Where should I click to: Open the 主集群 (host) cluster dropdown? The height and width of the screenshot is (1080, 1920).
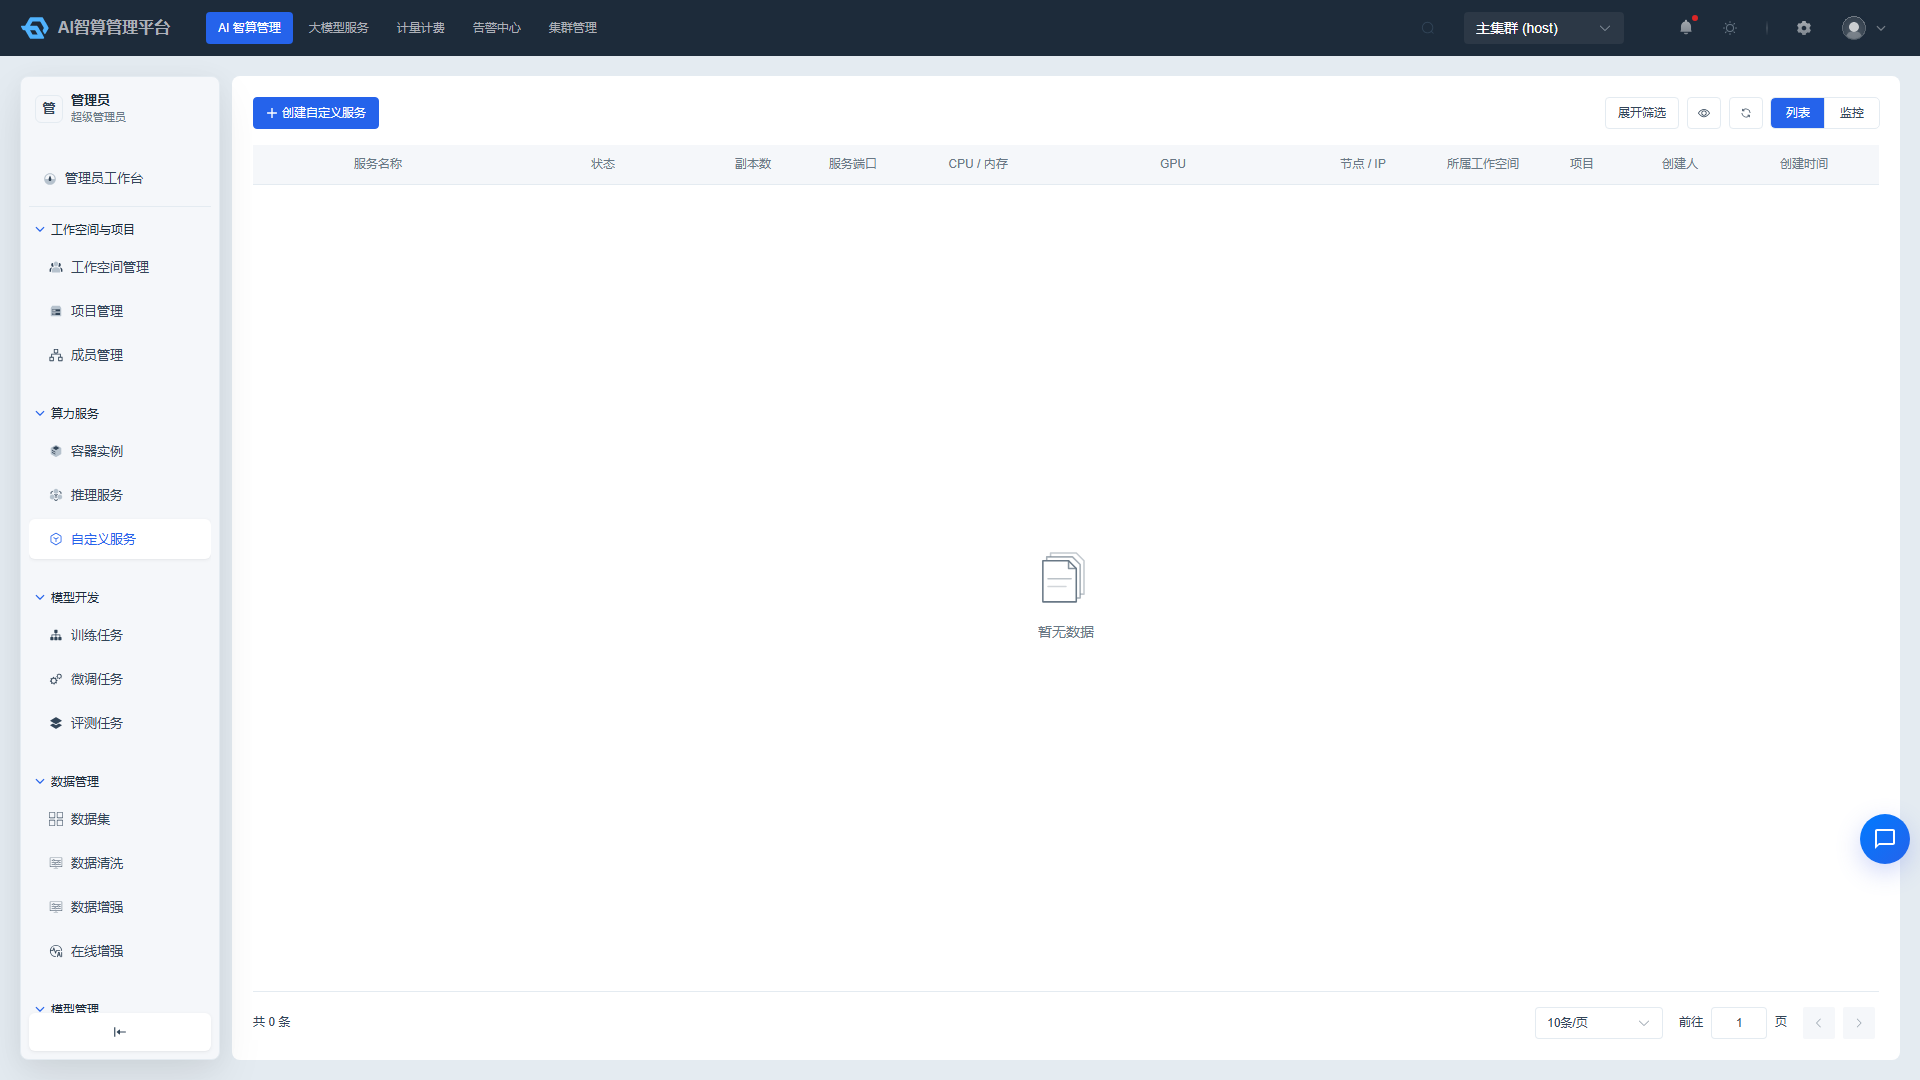(x=1543, y=28)
